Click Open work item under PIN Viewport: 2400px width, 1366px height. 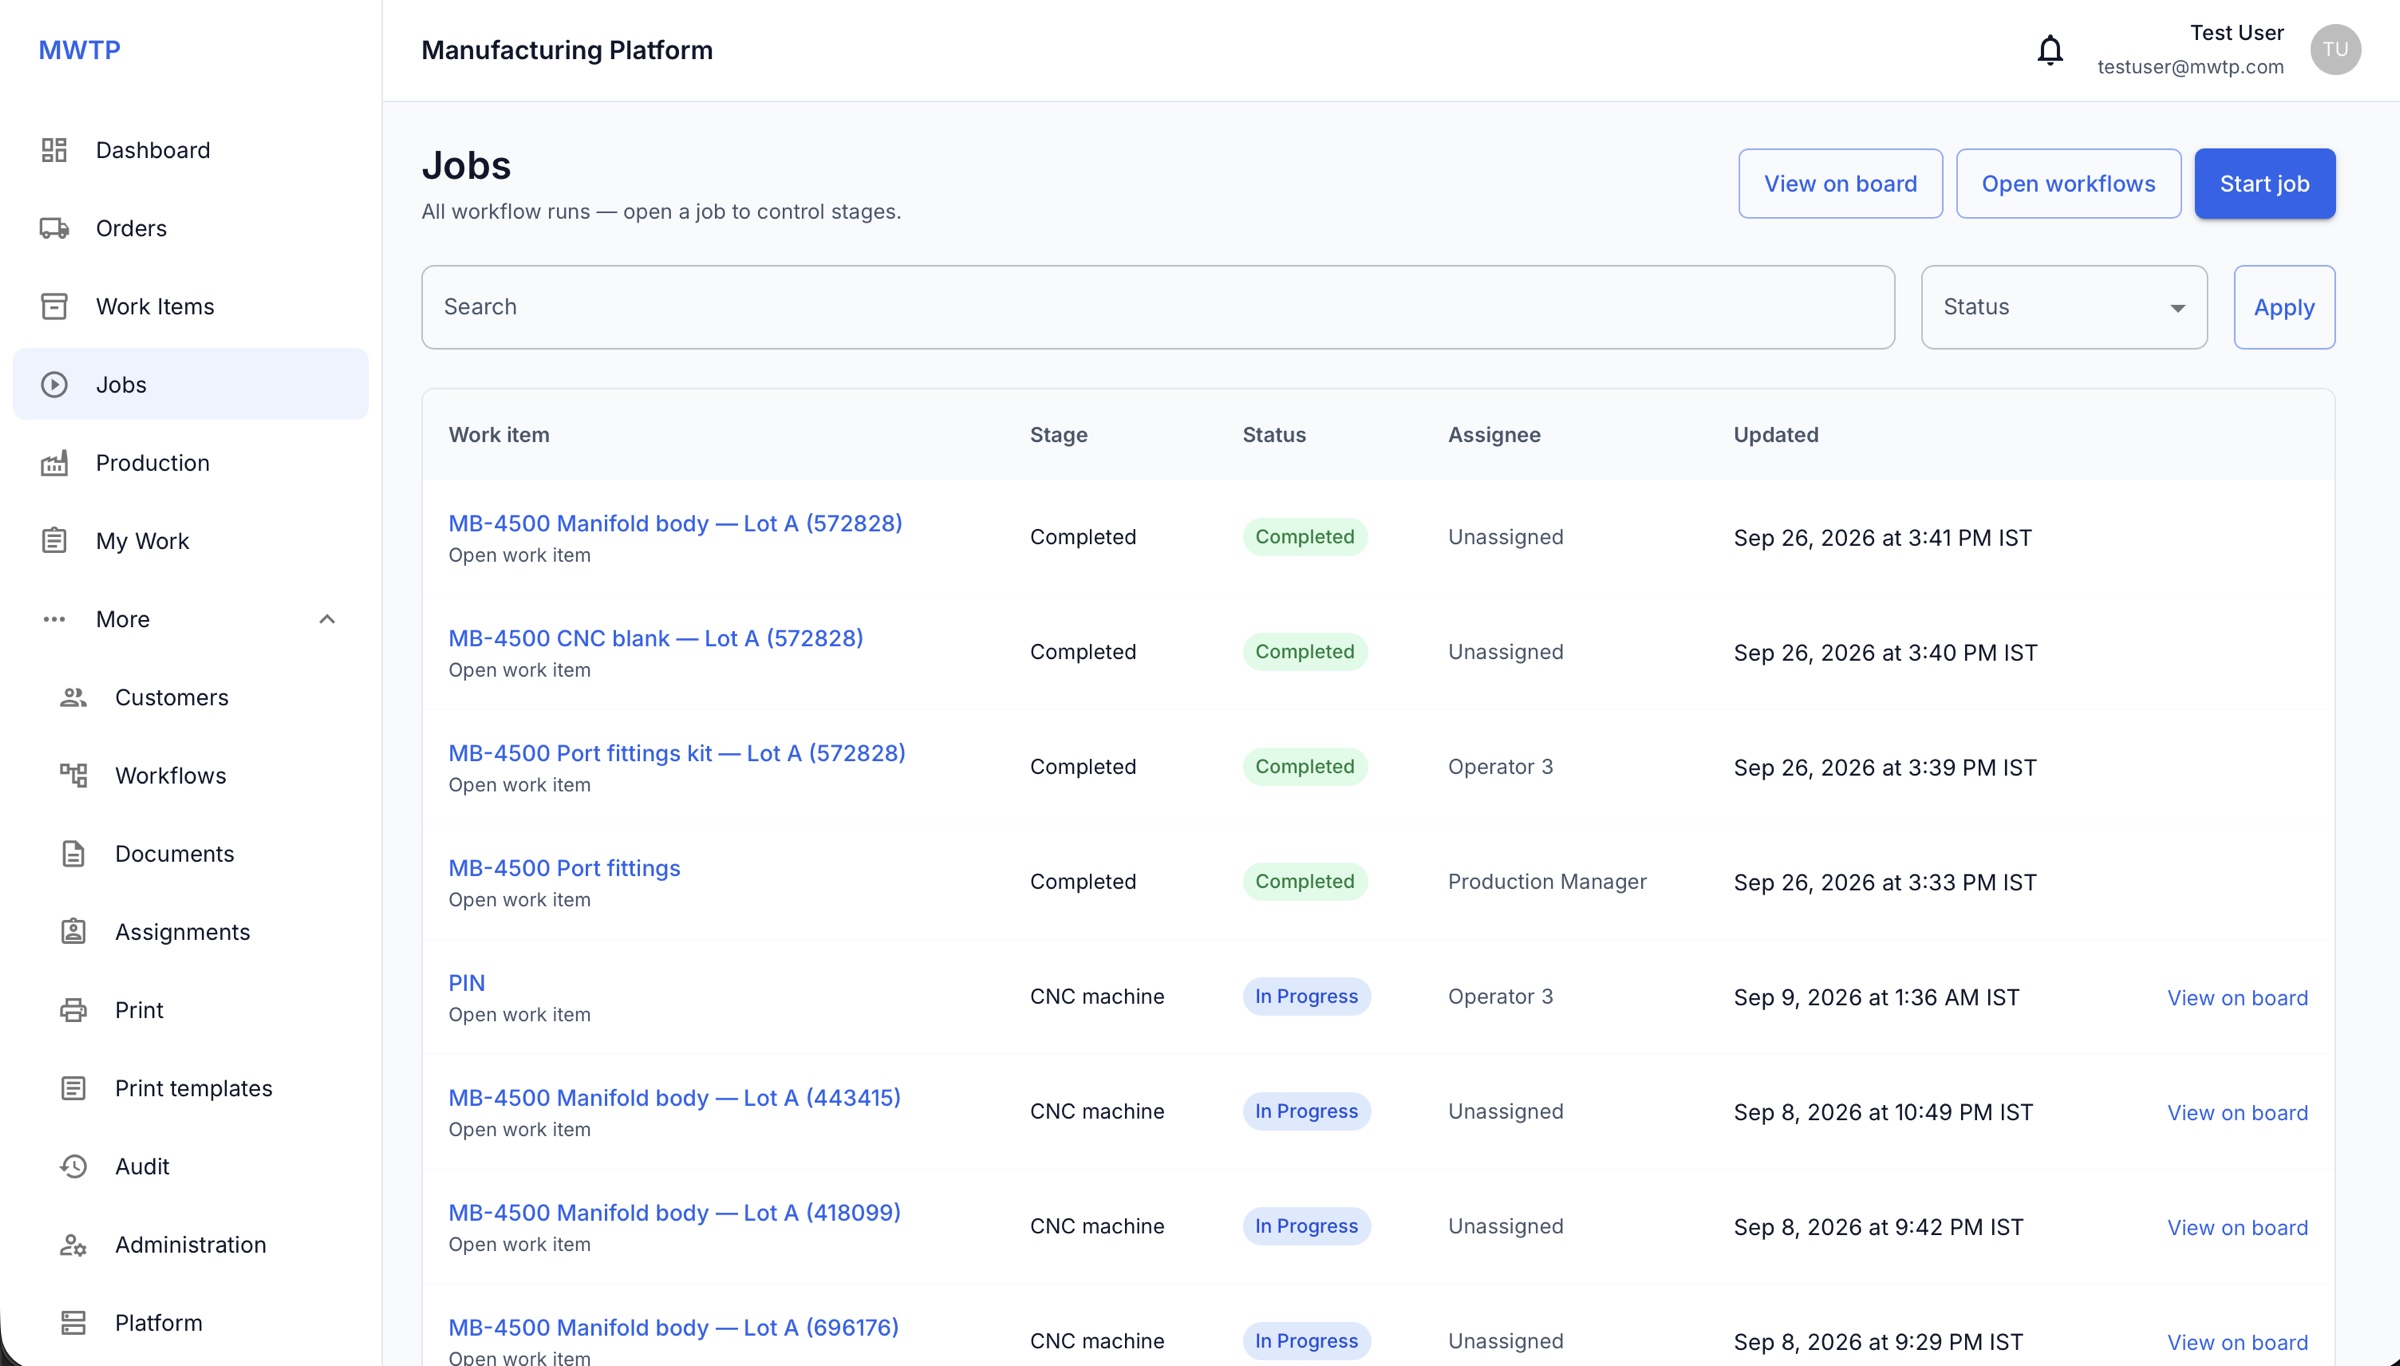519,1015
